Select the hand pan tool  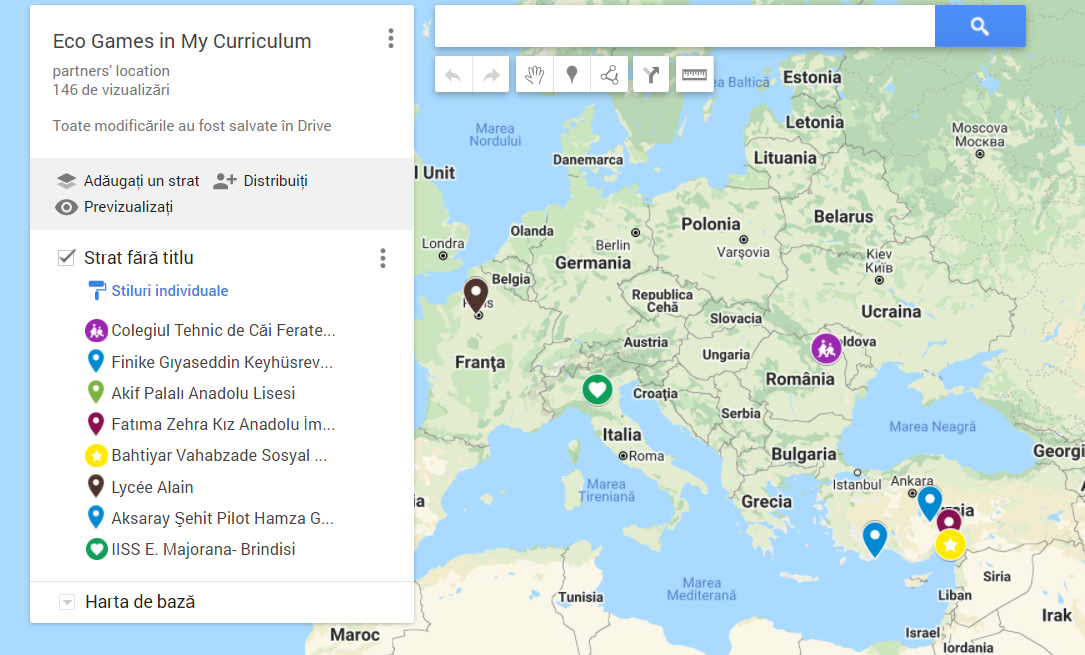534,75
